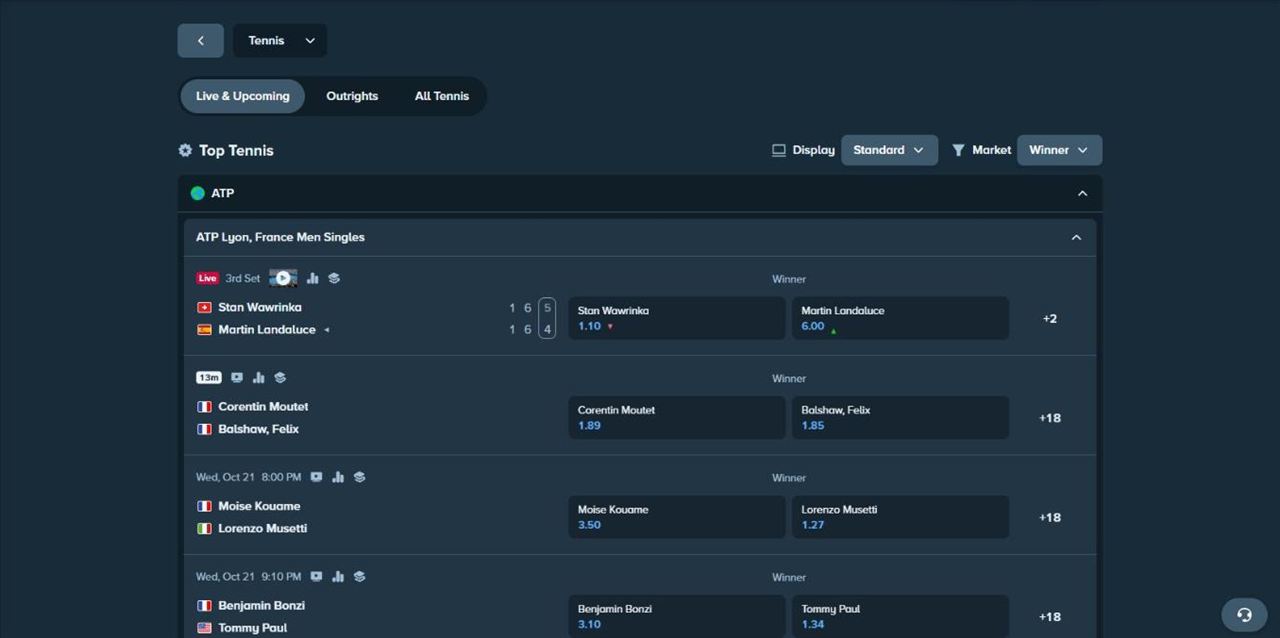Open statistics for Wawrinka vs Landaluce
Viewport: 1280px width, 638px height.
pyautogui.click(x=313, y=278)
